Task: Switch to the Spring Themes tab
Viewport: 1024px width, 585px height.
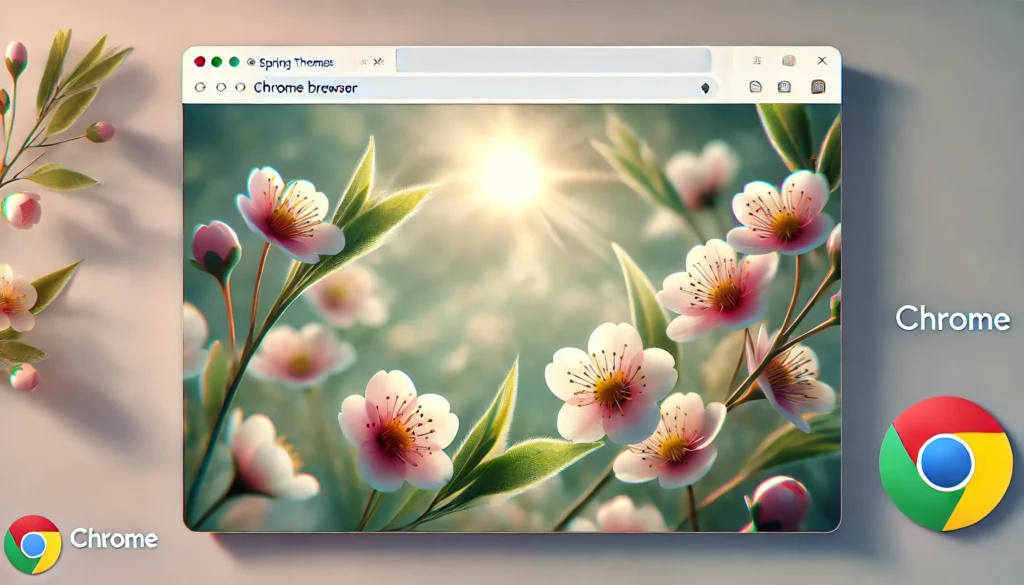Action: click(298, 61)
